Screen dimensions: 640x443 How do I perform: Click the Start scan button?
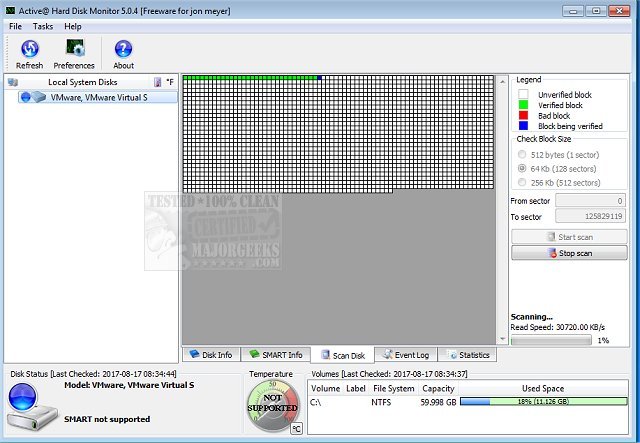click(x=569, y=237)
